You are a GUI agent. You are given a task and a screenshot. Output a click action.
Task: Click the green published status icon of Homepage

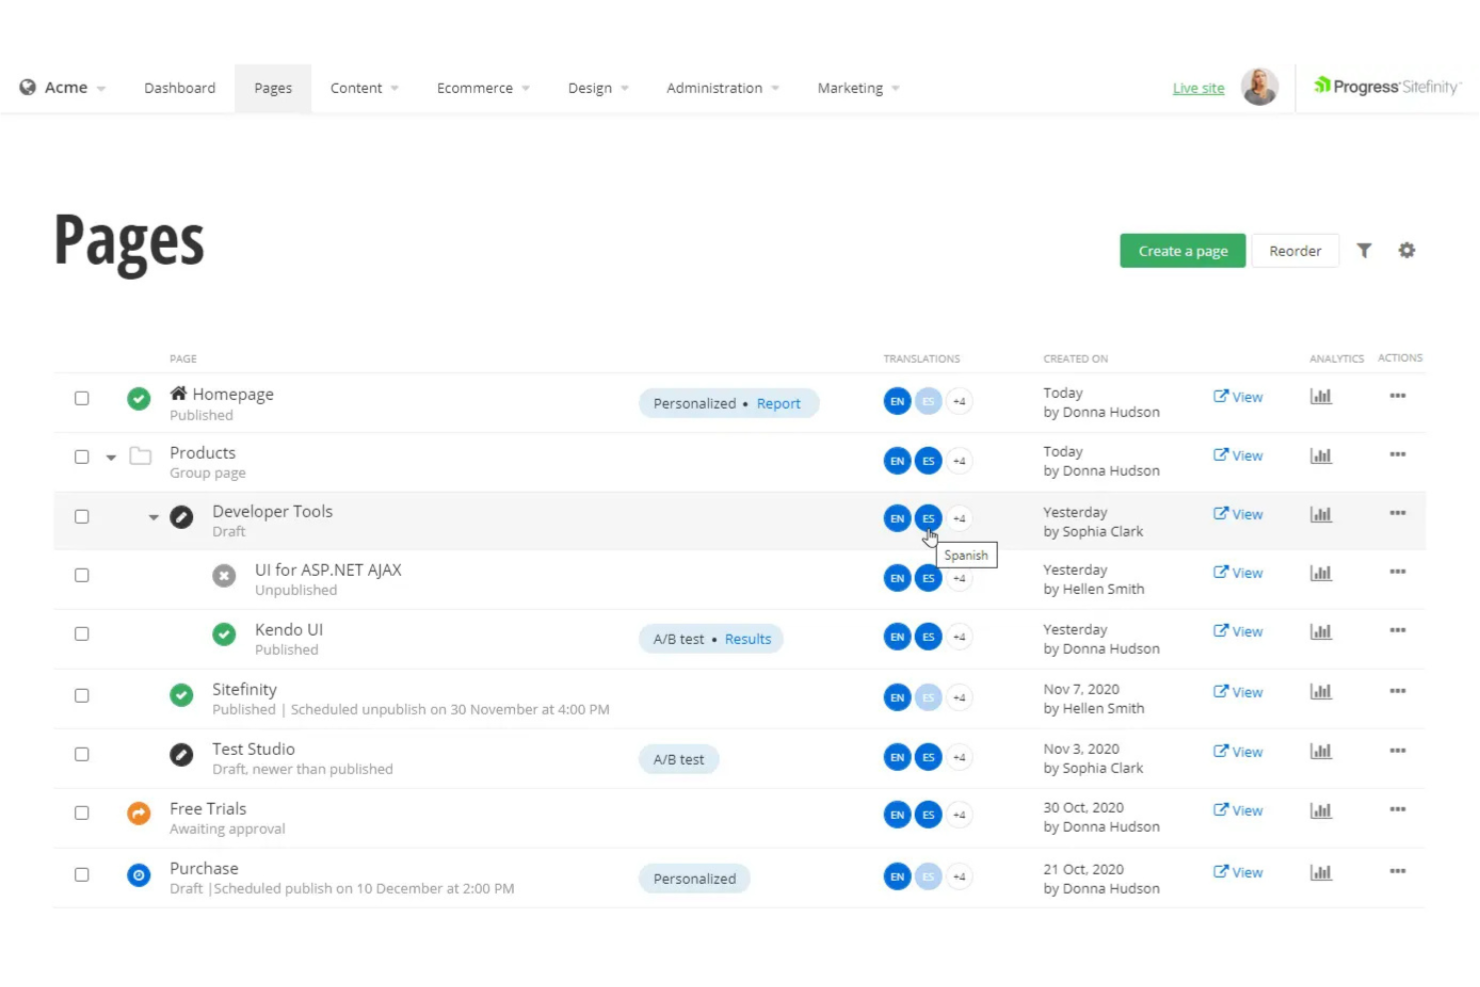[x=139, y=399]
